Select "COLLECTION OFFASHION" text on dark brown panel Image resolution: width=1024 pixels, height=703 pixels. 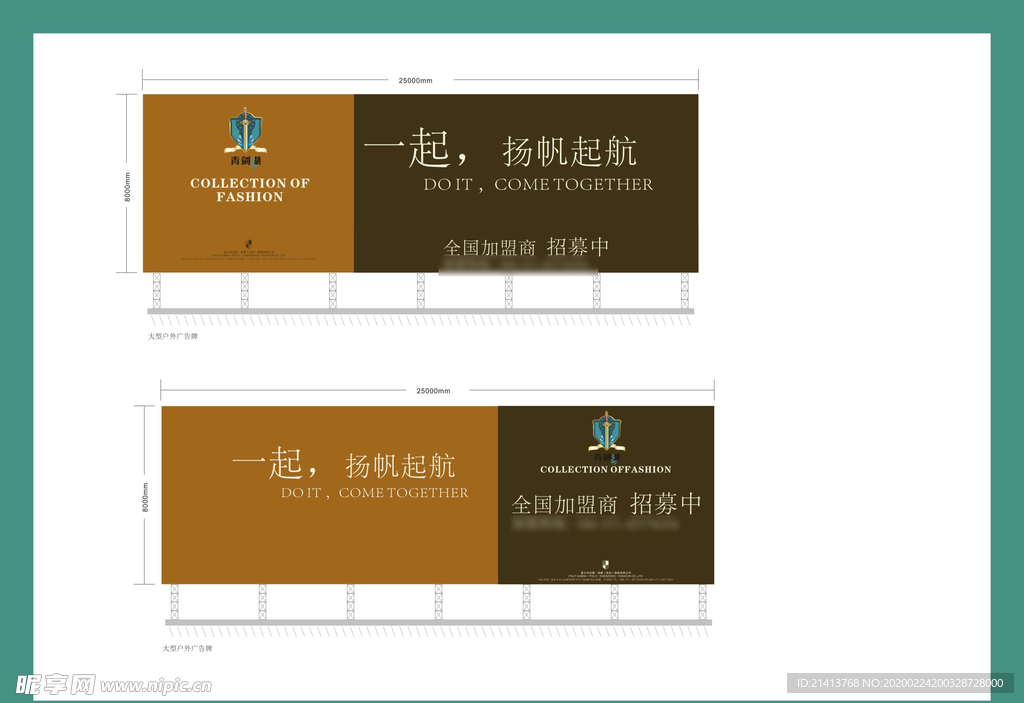point(605,469)
